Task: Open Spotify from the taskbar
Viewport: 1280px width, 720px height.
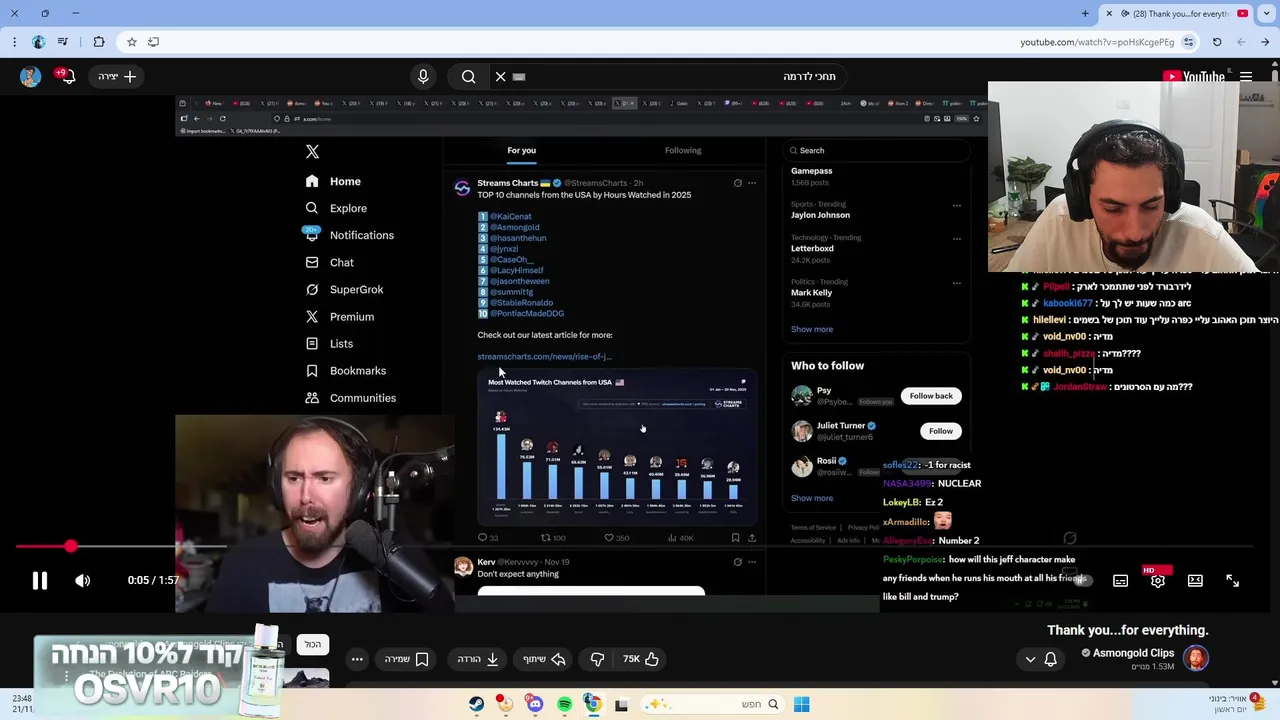Action: coord(564,704)
